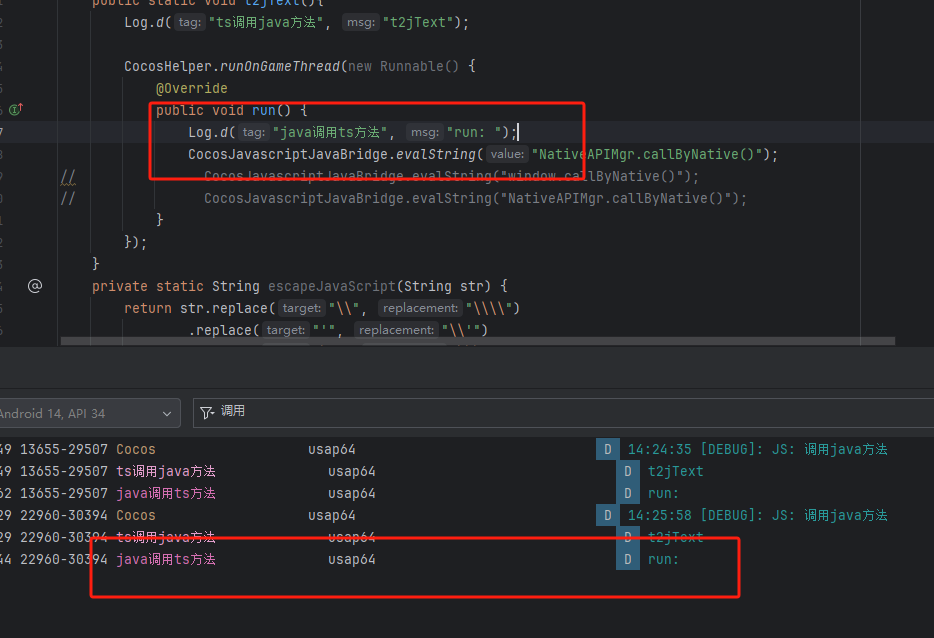This screenshot has width=934, height=638.
Task: Click first t2jText log message
Action: pyautogui.click(x=675, y=471)
